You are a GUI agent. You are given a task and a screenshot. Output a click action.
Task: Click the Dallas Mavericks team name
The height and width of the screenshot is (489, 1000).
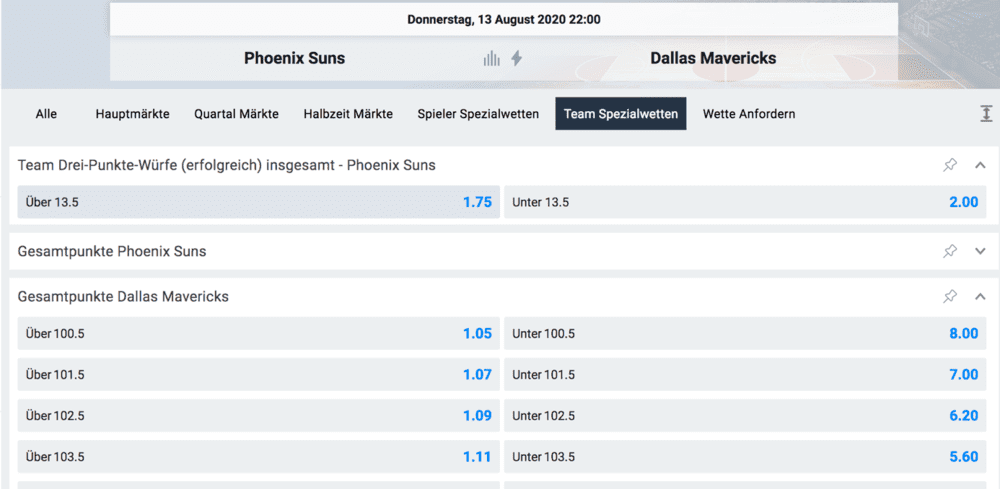713,59
